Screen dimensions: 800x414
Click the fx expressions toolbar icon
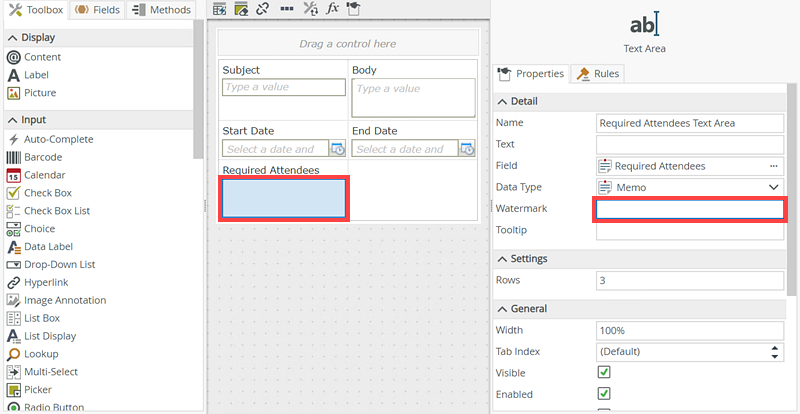click(333, 9)
